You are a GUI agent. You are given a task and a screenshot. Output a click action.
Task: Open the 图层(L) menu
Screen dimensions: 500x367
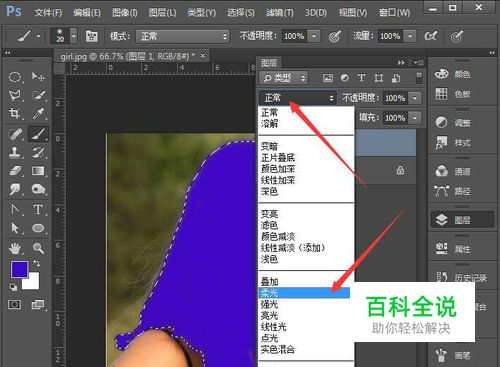point(162,13)
